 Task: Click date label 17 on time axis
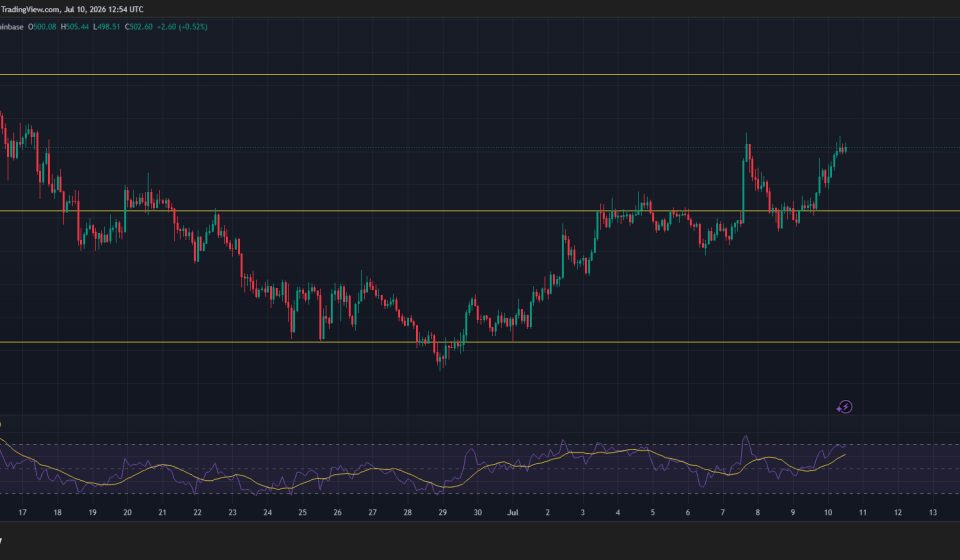tap(23, 513)
